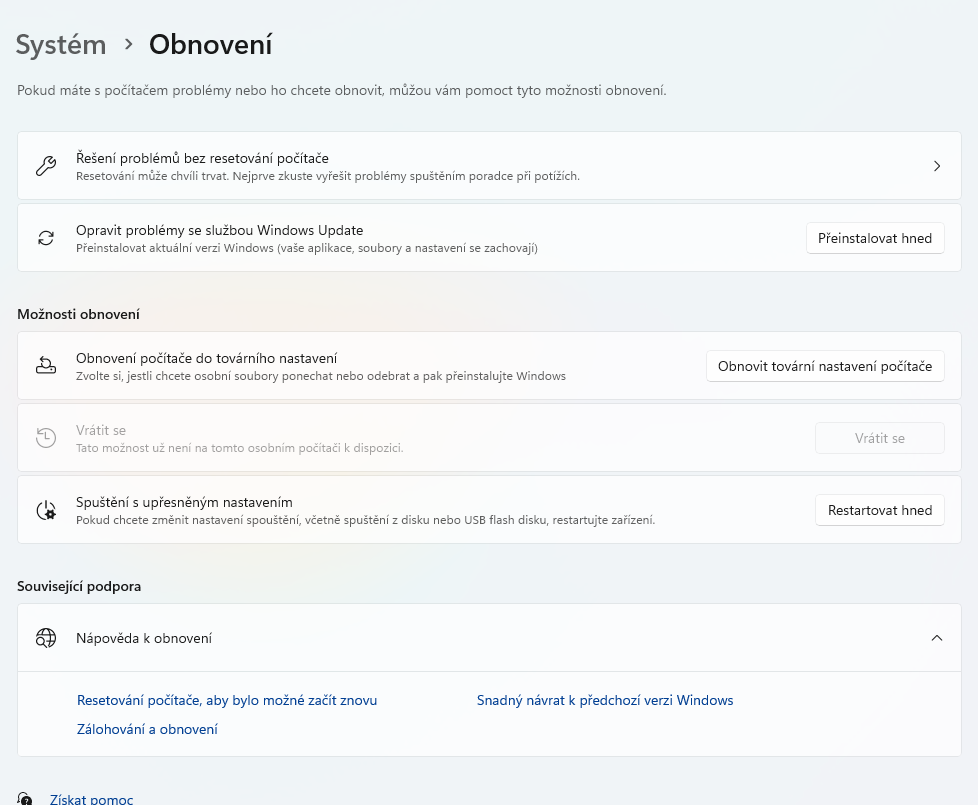Click the Nápověda k obnovení header text
Viewport: 978px width, 805px height.
[x=144, y=638]
